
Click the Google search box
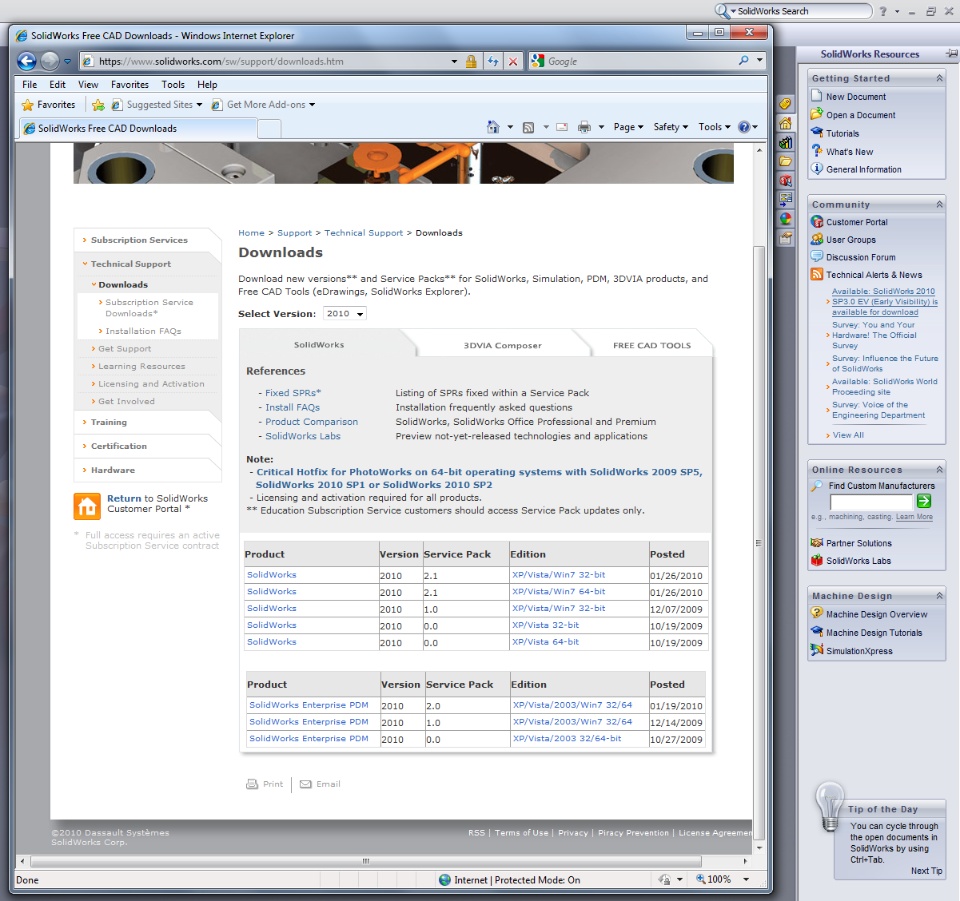click(640, 61)
